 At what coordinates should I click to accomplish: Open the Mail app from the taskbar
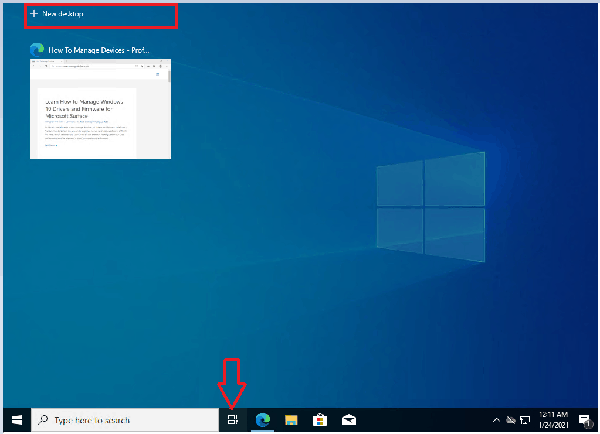349,420
